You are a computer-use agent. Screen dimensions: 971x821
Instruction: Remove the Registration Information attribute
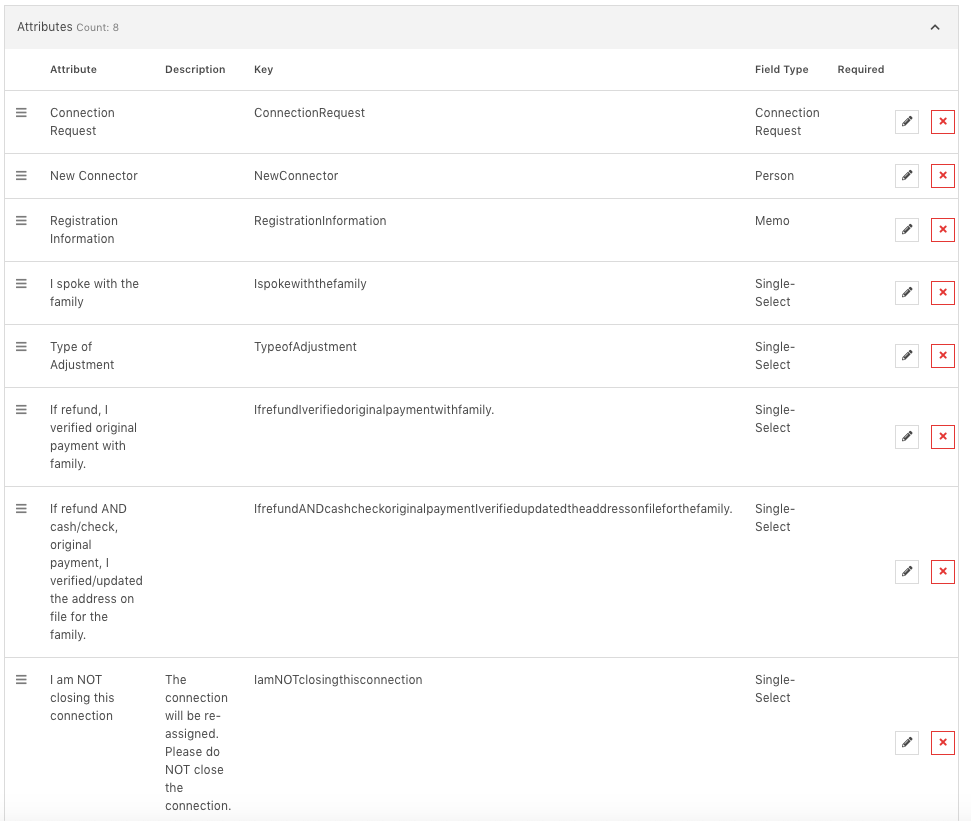pyautogui.click(x=943, y=230)
